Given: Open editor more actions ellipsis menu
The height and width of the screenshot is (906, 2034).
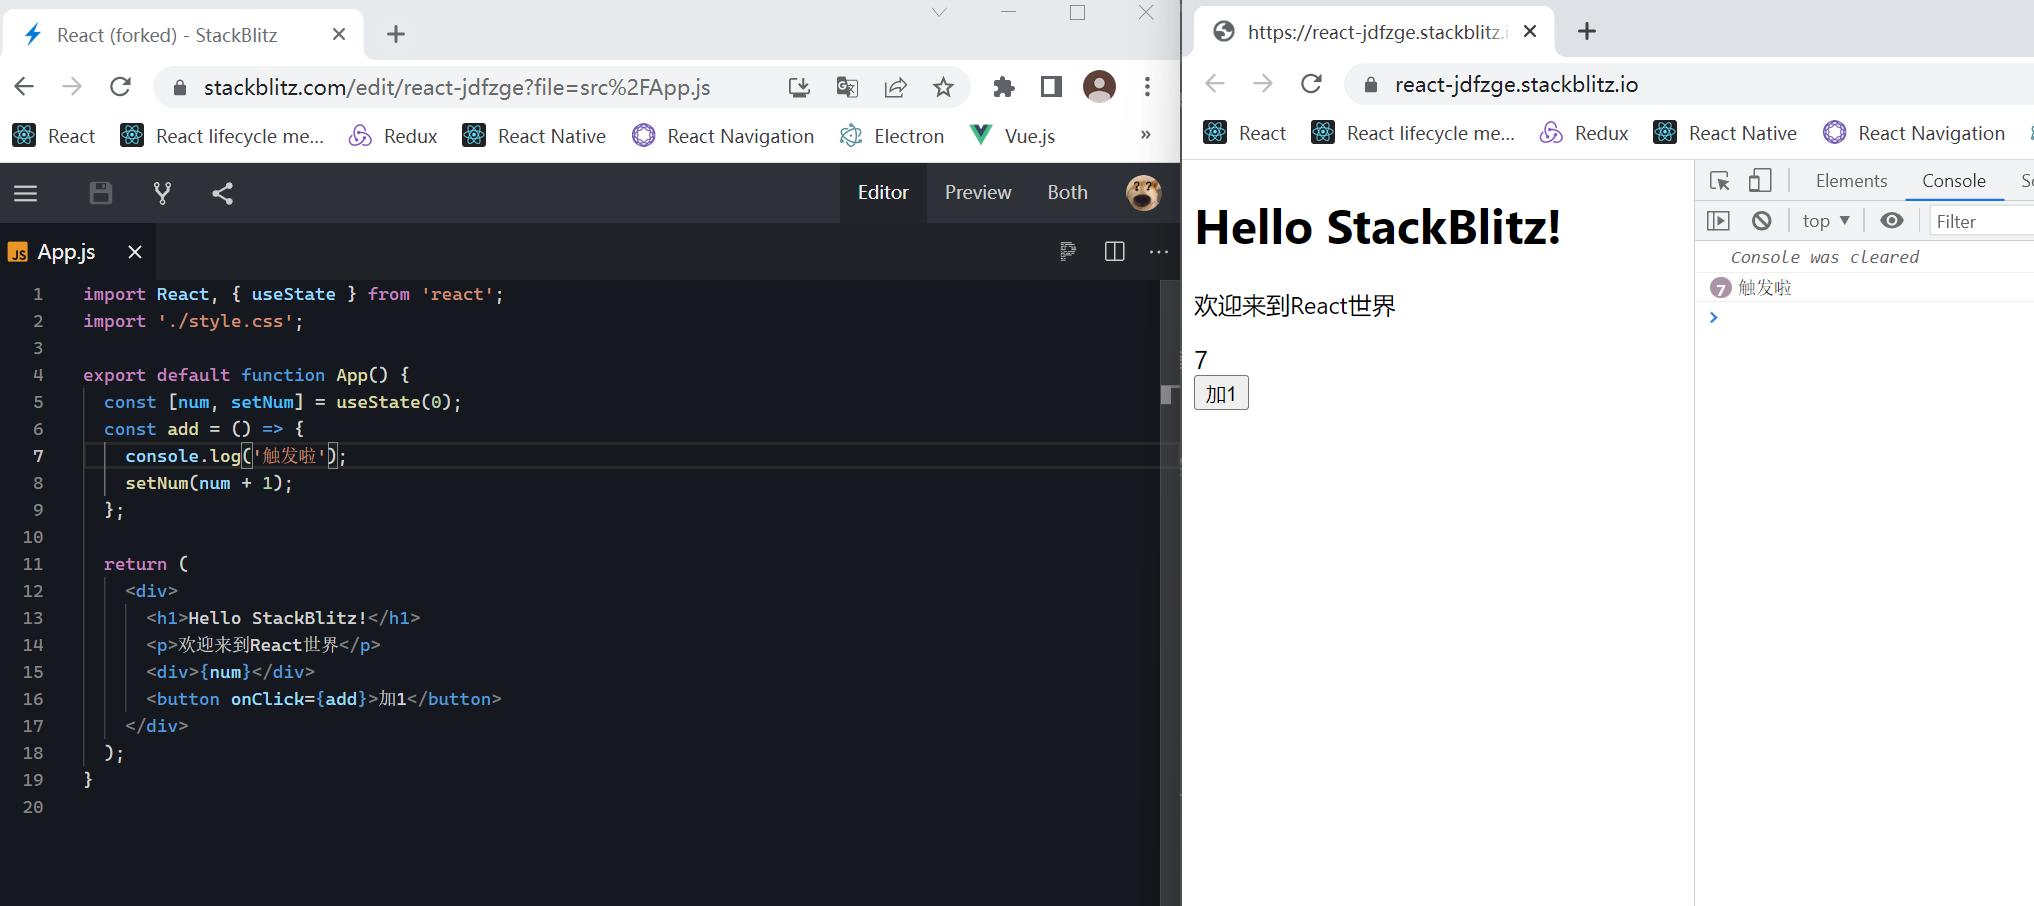Looking at the screenshot, I should click(1159, 251).
